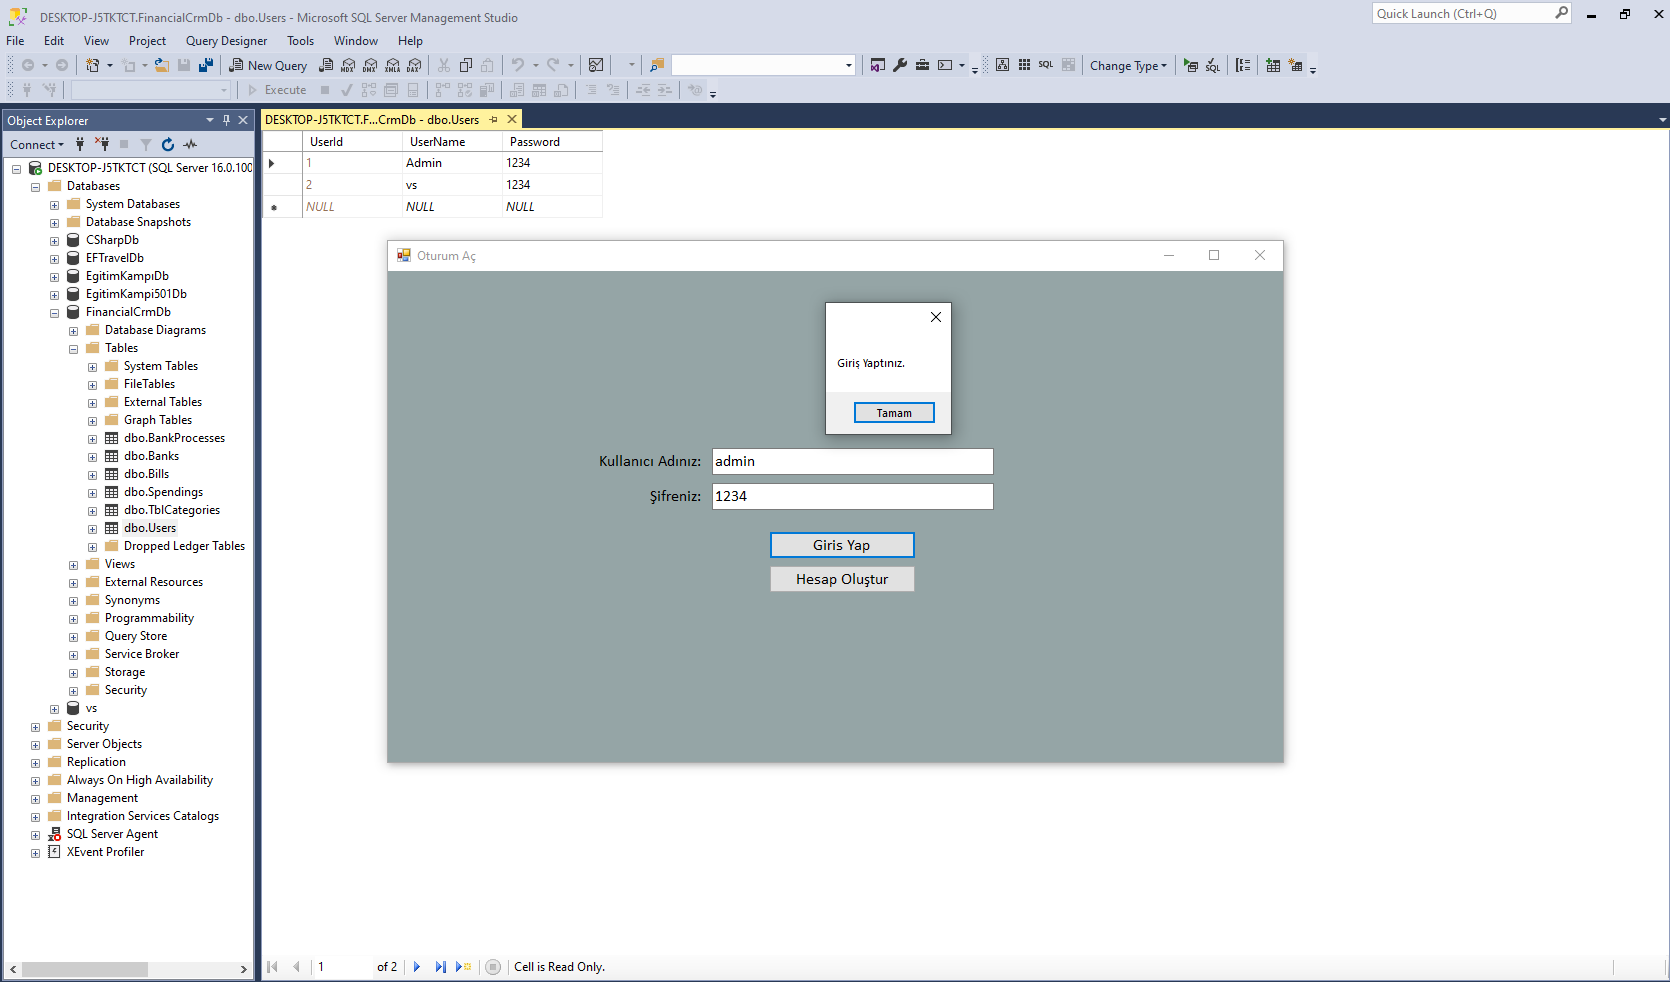
Task: Click the Execute SQL icon
Action: tap(1190, 65)
